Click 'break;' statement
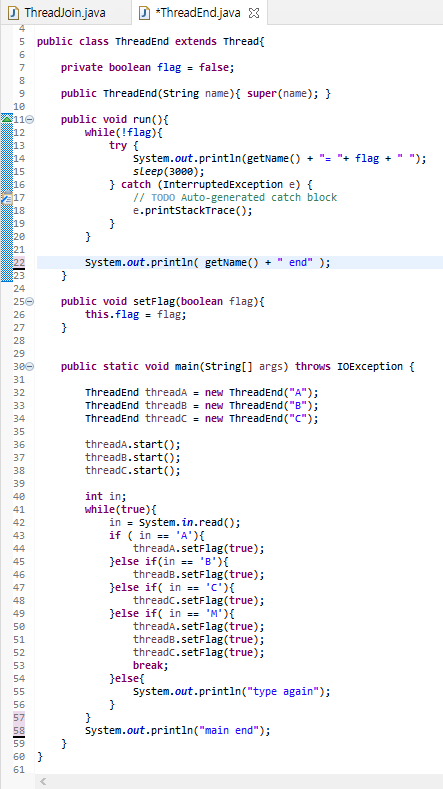This screenshot has height=789, width=443. (x=151, y=666)
